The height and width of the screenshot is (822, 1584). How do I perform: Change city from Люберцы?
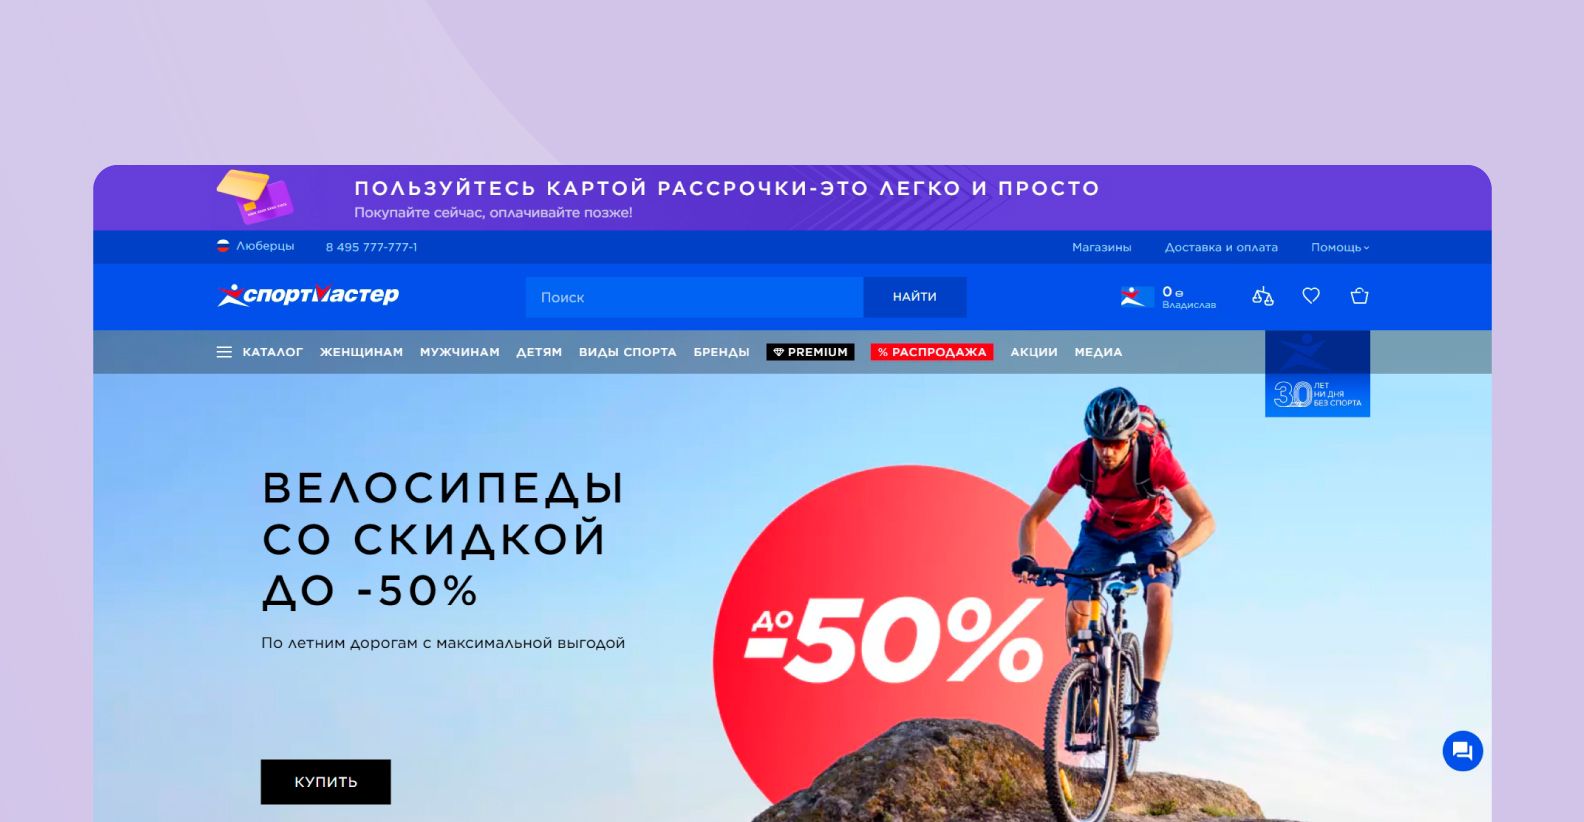pyautogui.click(x=256, y=246)
